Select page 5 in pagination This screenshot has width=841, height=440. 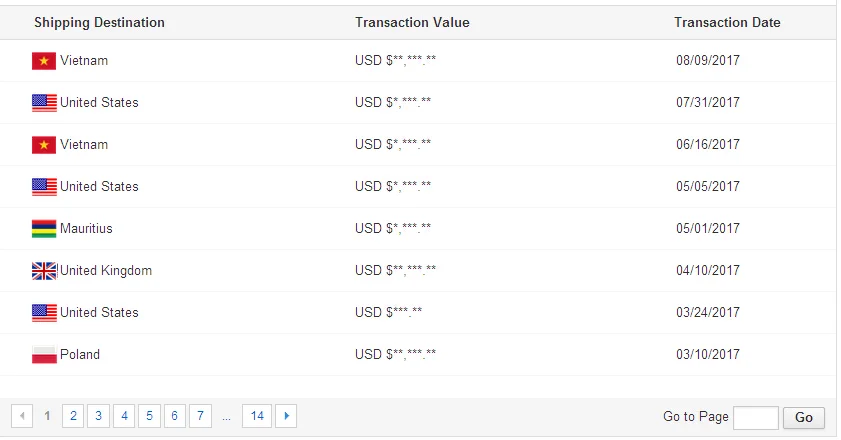point(149,416)
